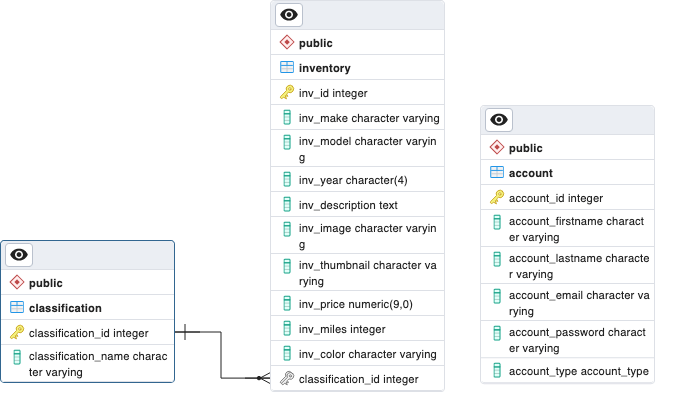Click the column icon for account_firstname

point(497,222)
